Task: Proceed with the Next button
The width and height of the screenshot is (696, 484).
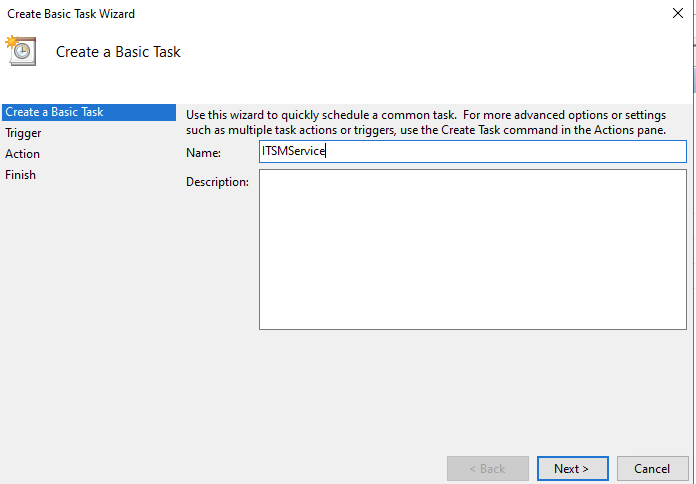Action: (x=573, y=468)
